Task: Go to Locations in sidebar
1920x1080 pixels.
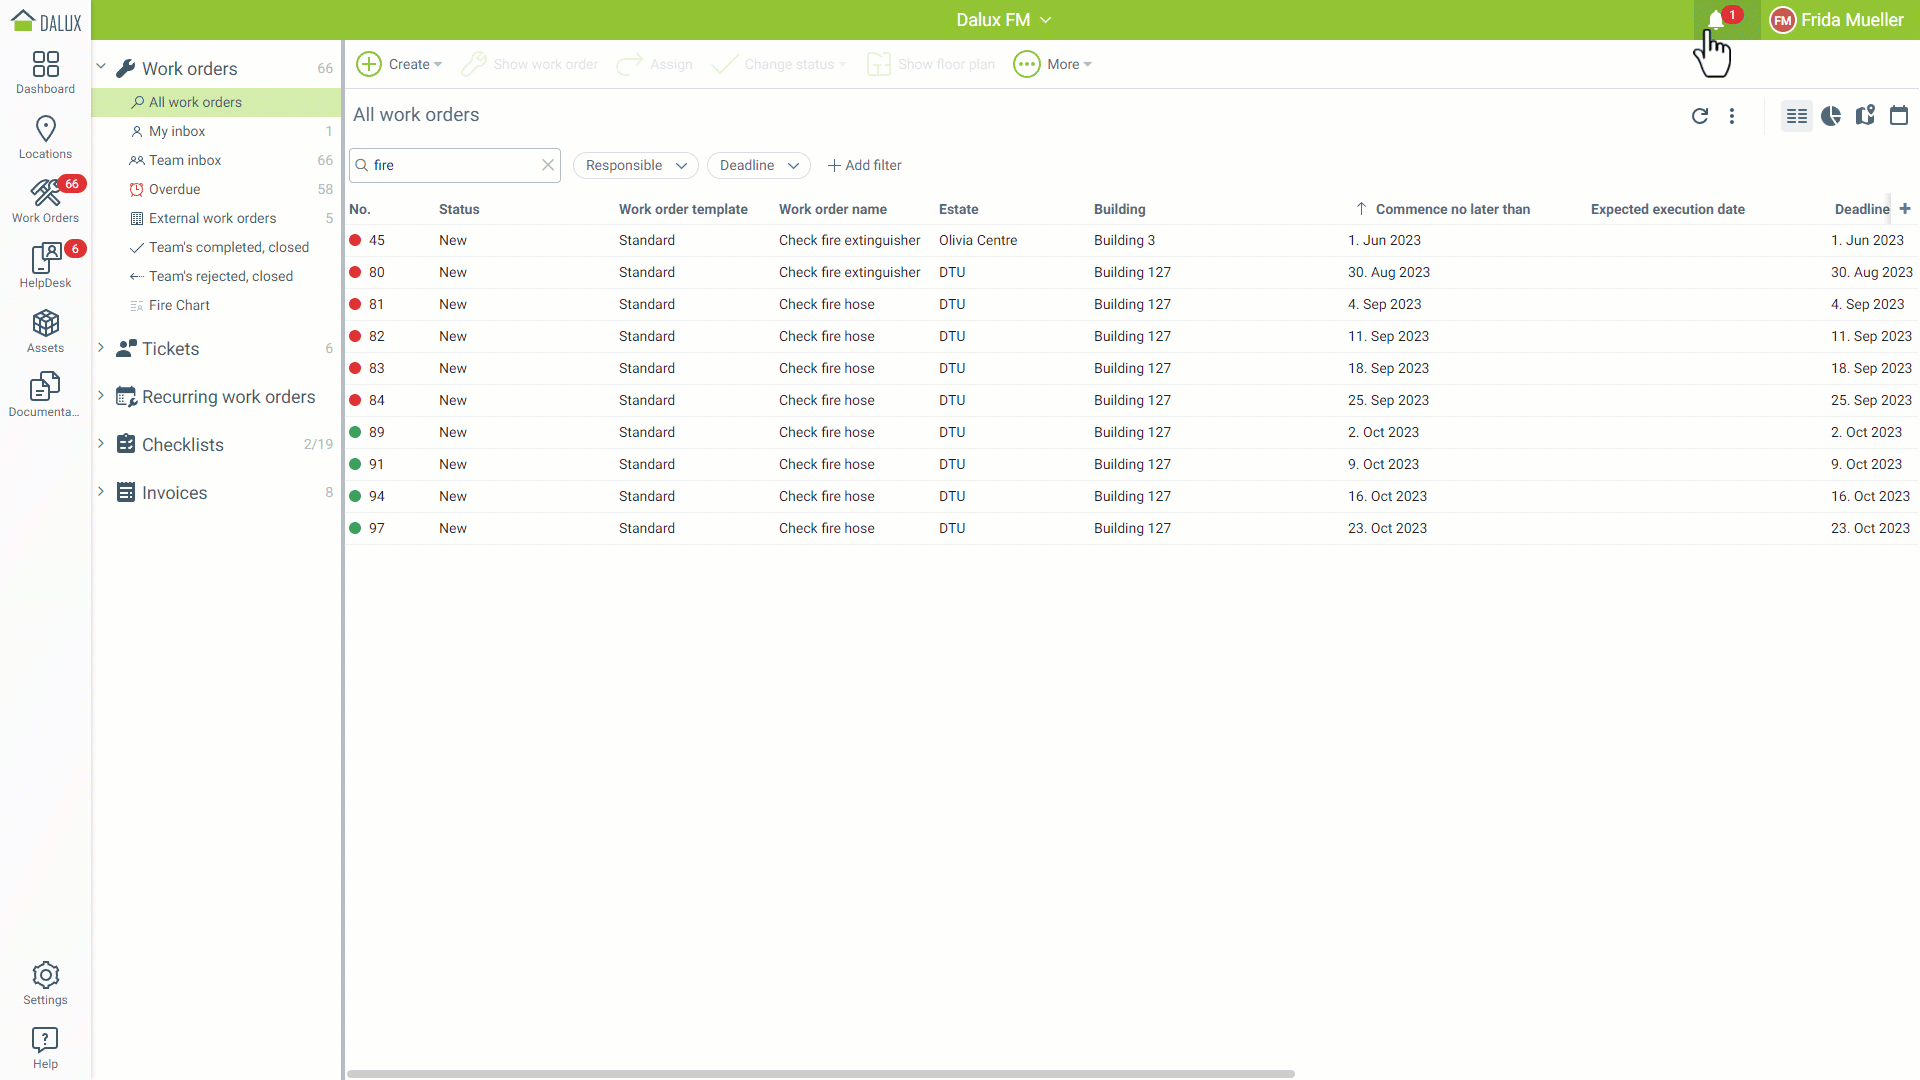Action: pyautogui.click(x=45, y=137)
